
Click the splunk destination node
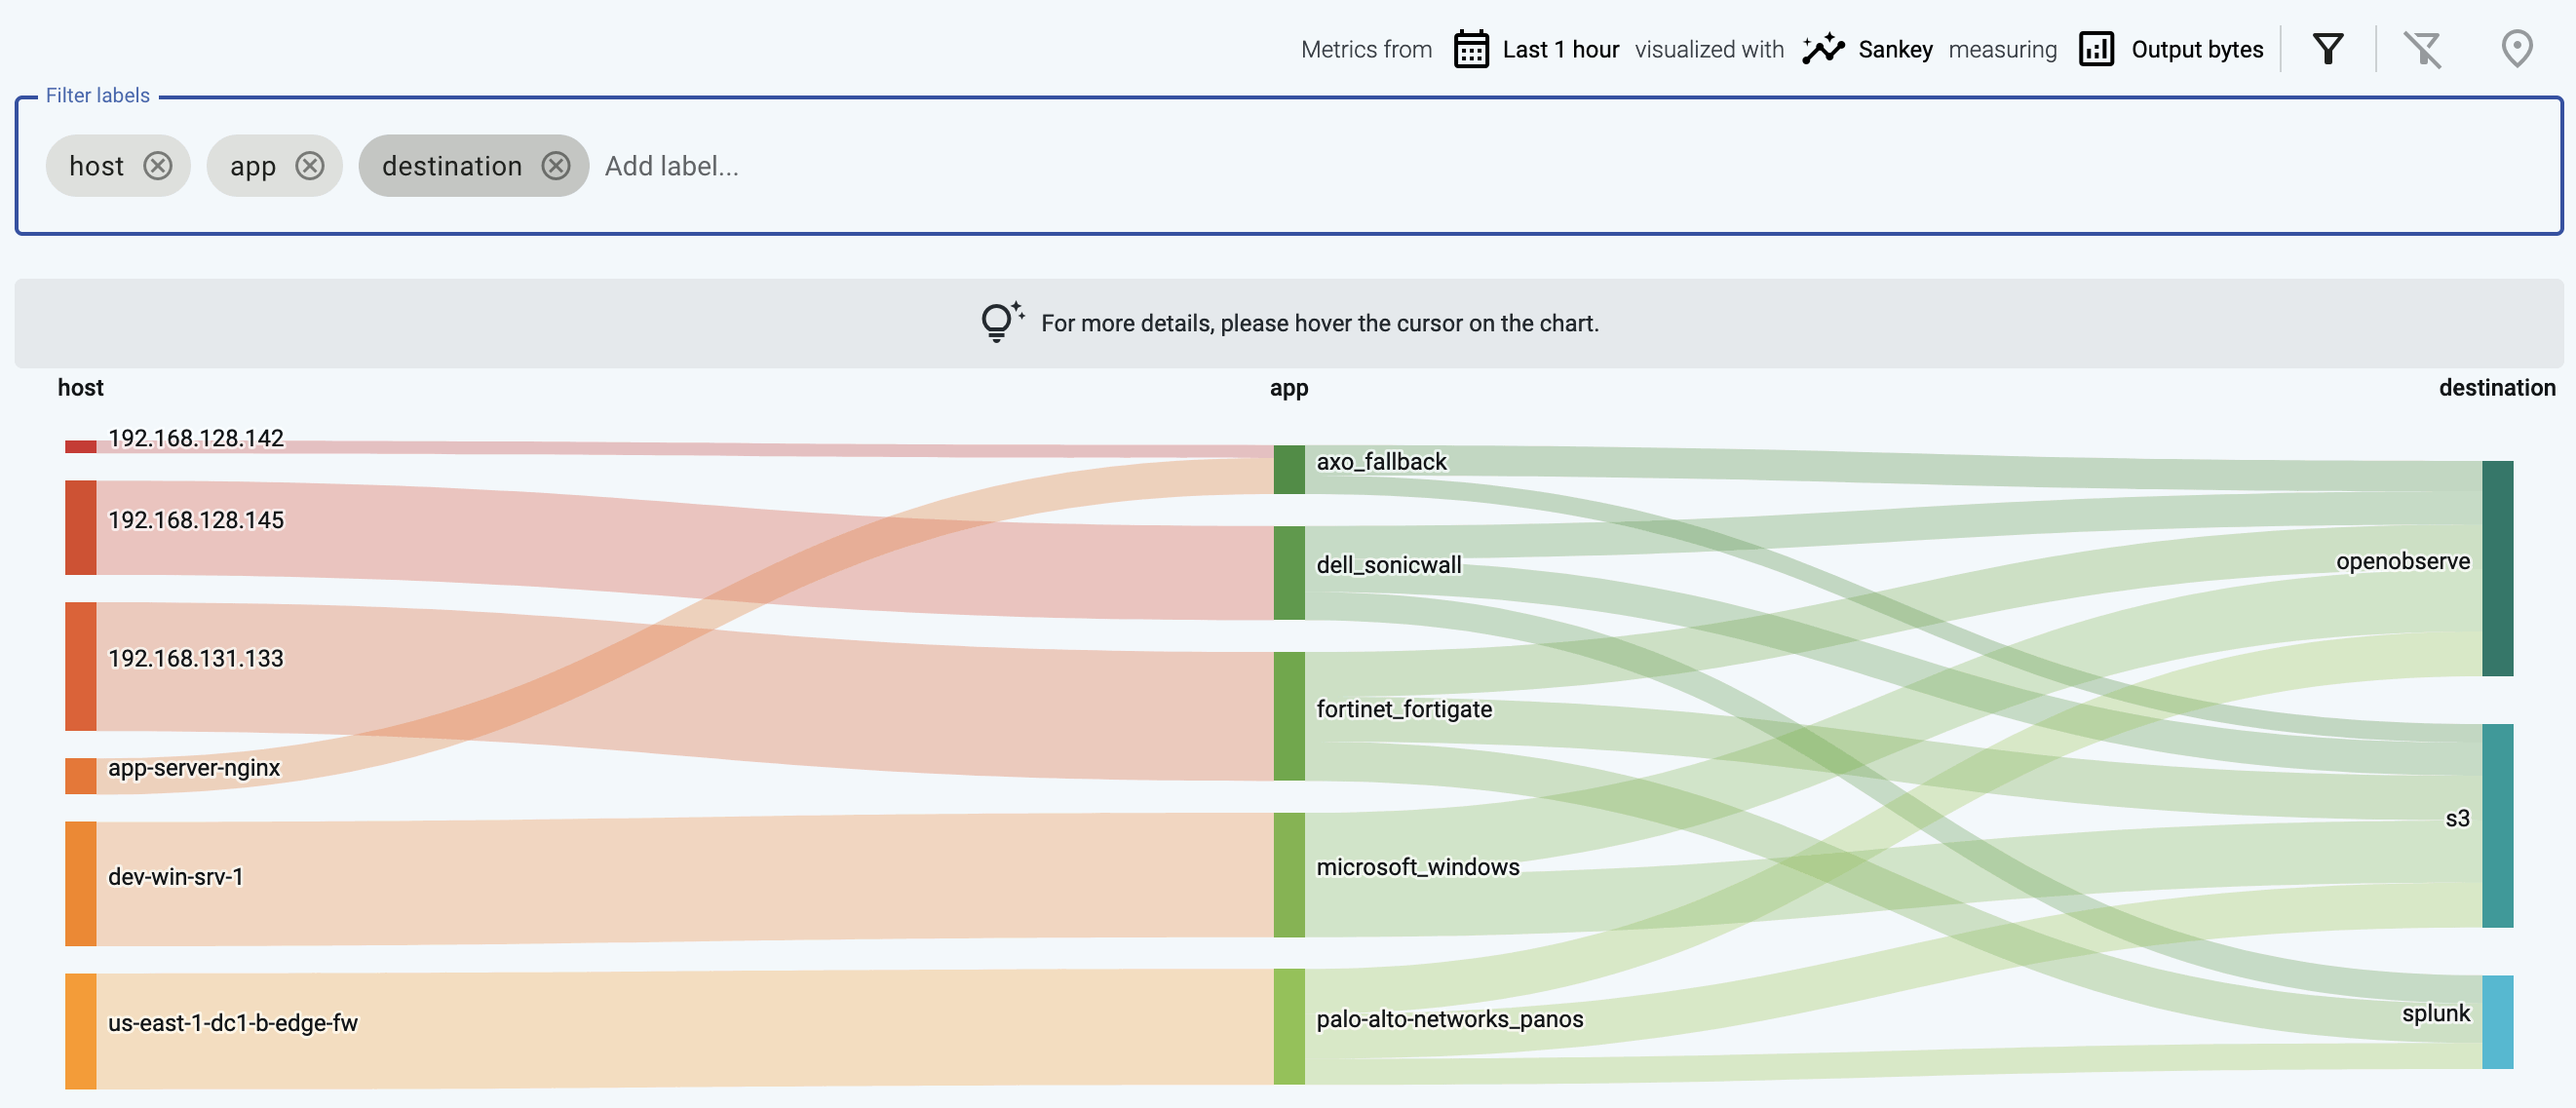tap(2497, 1022)
